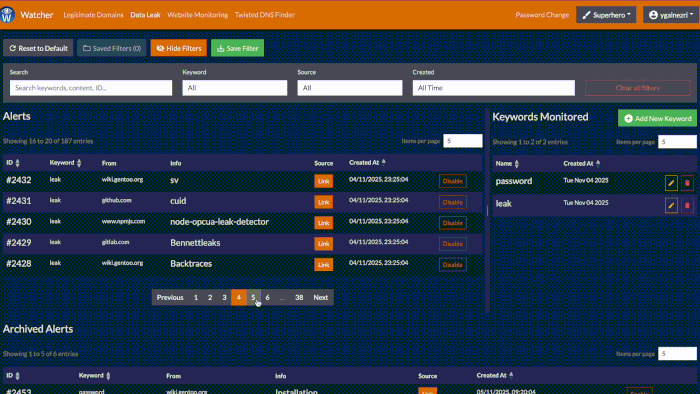Screen dimensions: 700x394
Task: Sort Alerts by Keyword column arrows
Action: tap(79, 163)
